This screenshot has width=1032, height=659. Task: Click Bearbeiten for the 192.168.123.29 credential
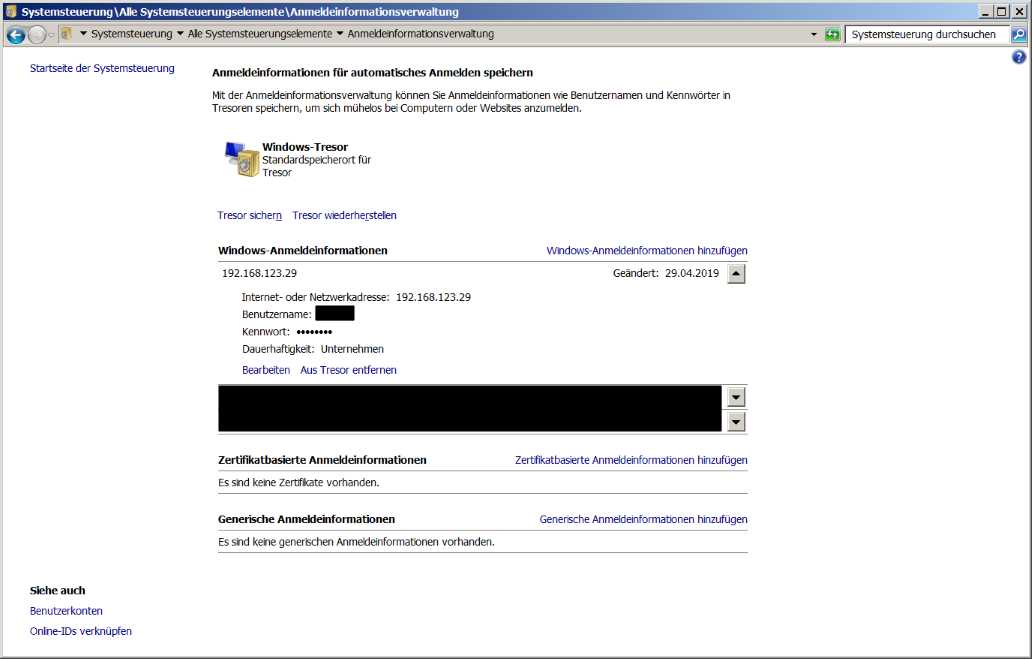(266, 370)
